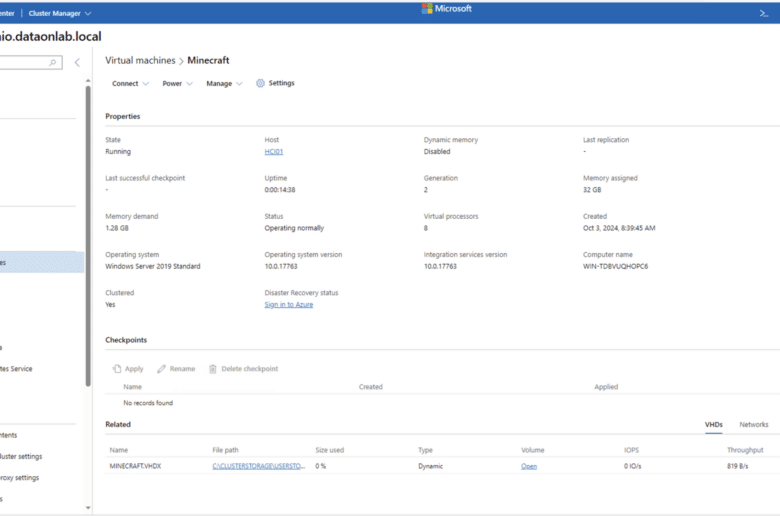Click the Open volume link

529,466
